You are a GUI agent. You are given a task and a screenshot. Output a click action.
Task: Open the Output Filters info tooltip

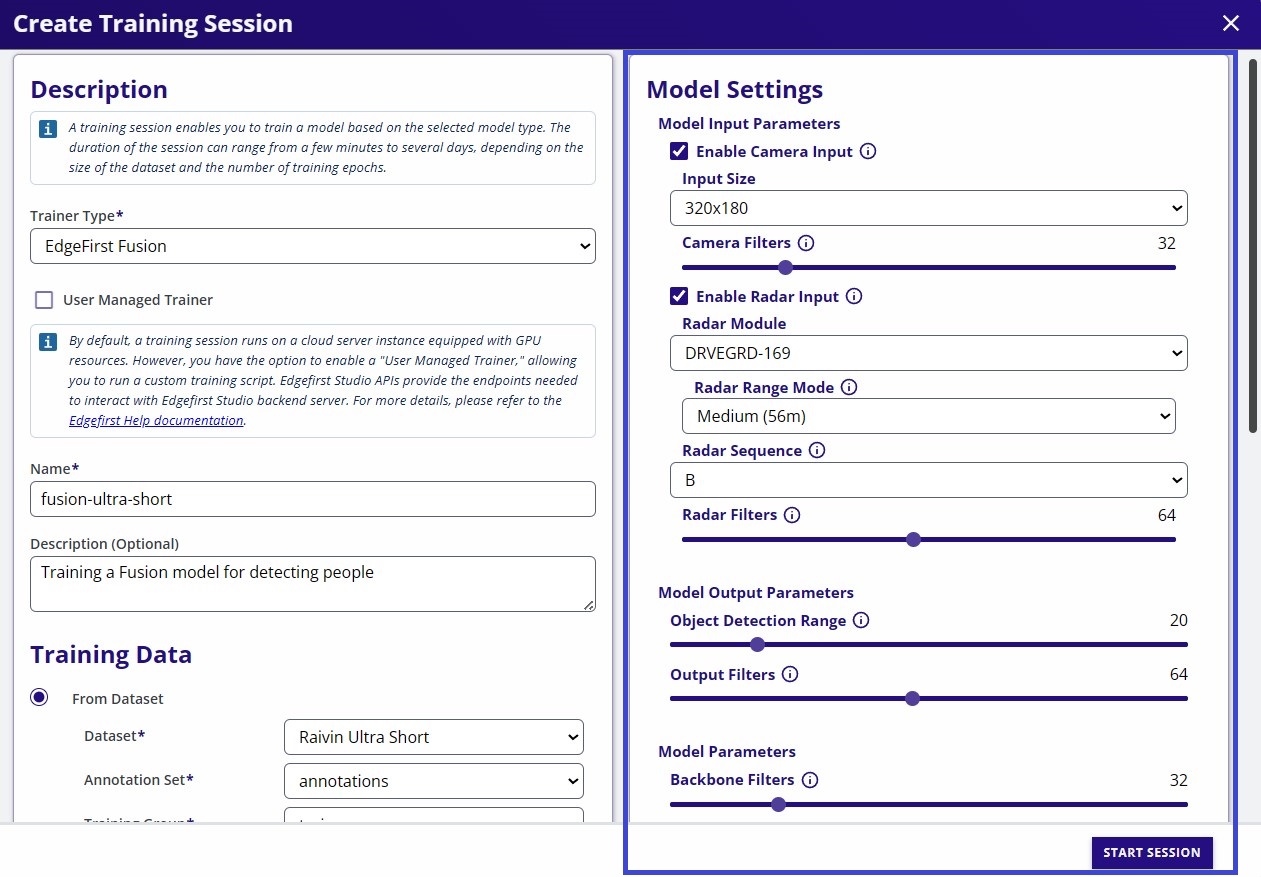point(791,674)
